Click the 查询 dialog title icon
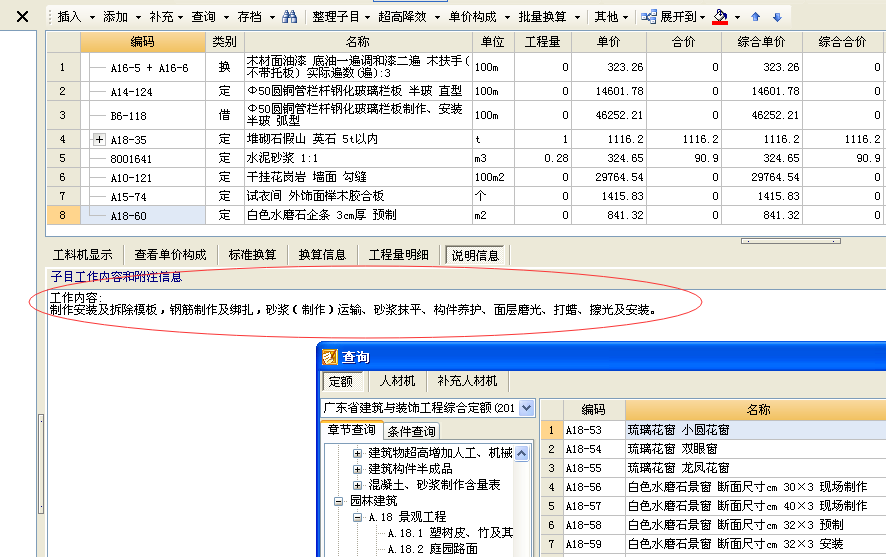 pyautogui.click(x=329, y=357)
